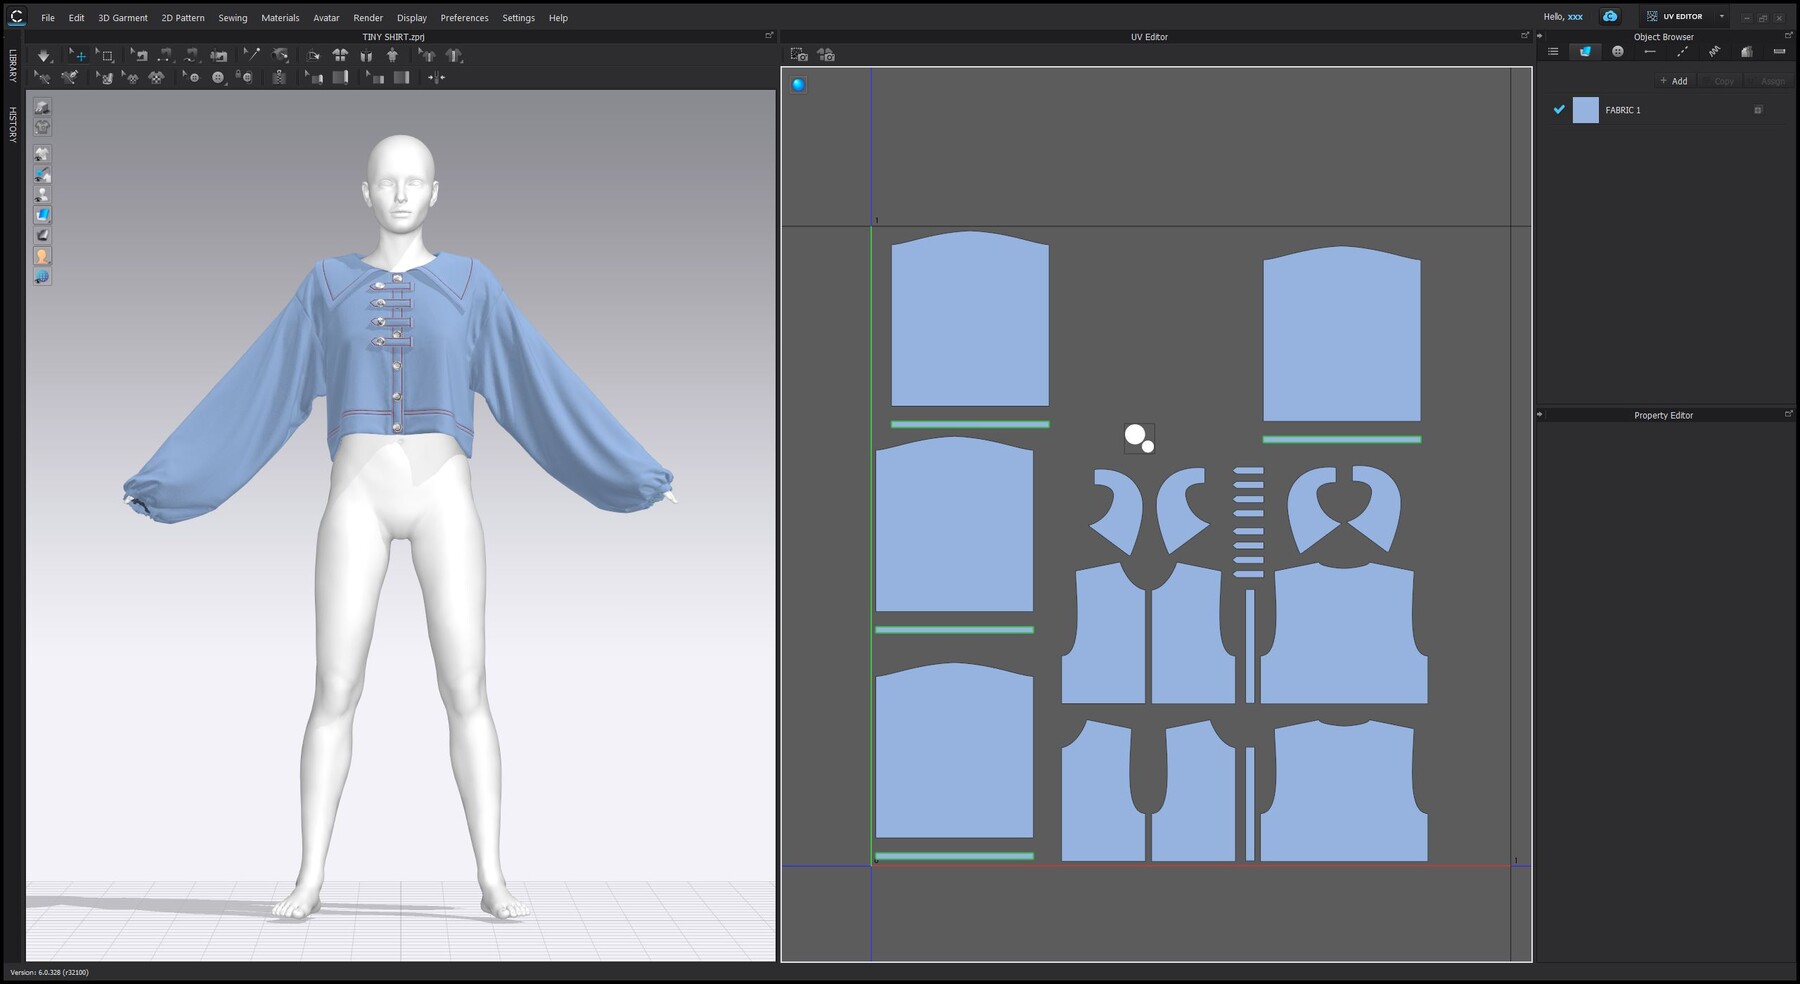Select the Pin tool in the toolbar
The image size is (1800, 984).
tap(252, 55)
